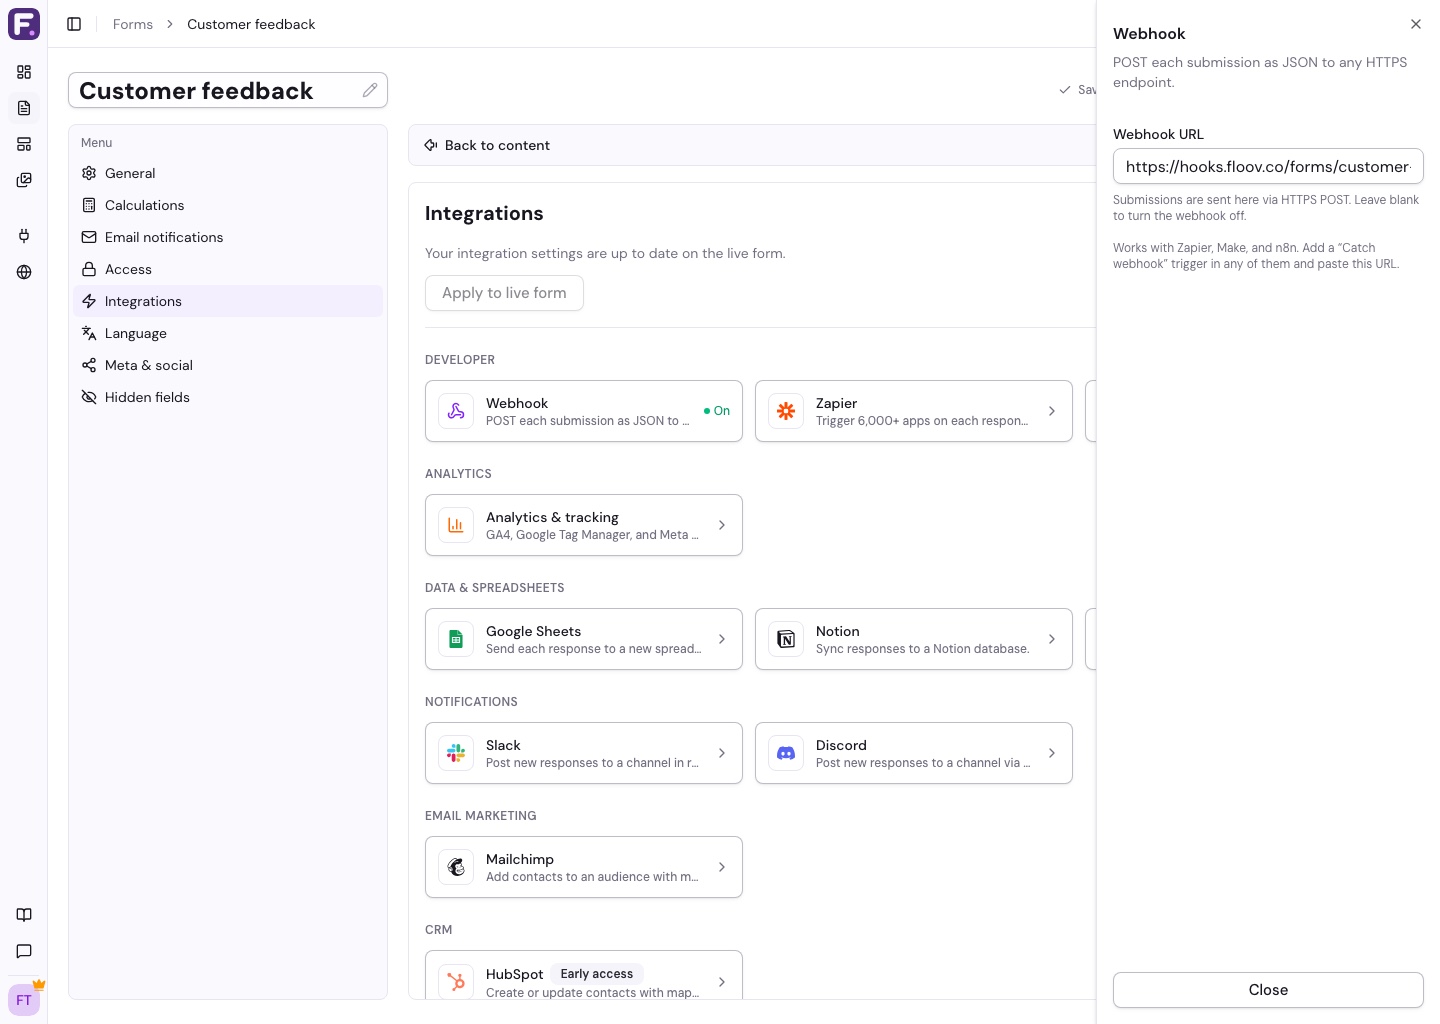Go Back to content
1440x1024 pixels.
487,145
